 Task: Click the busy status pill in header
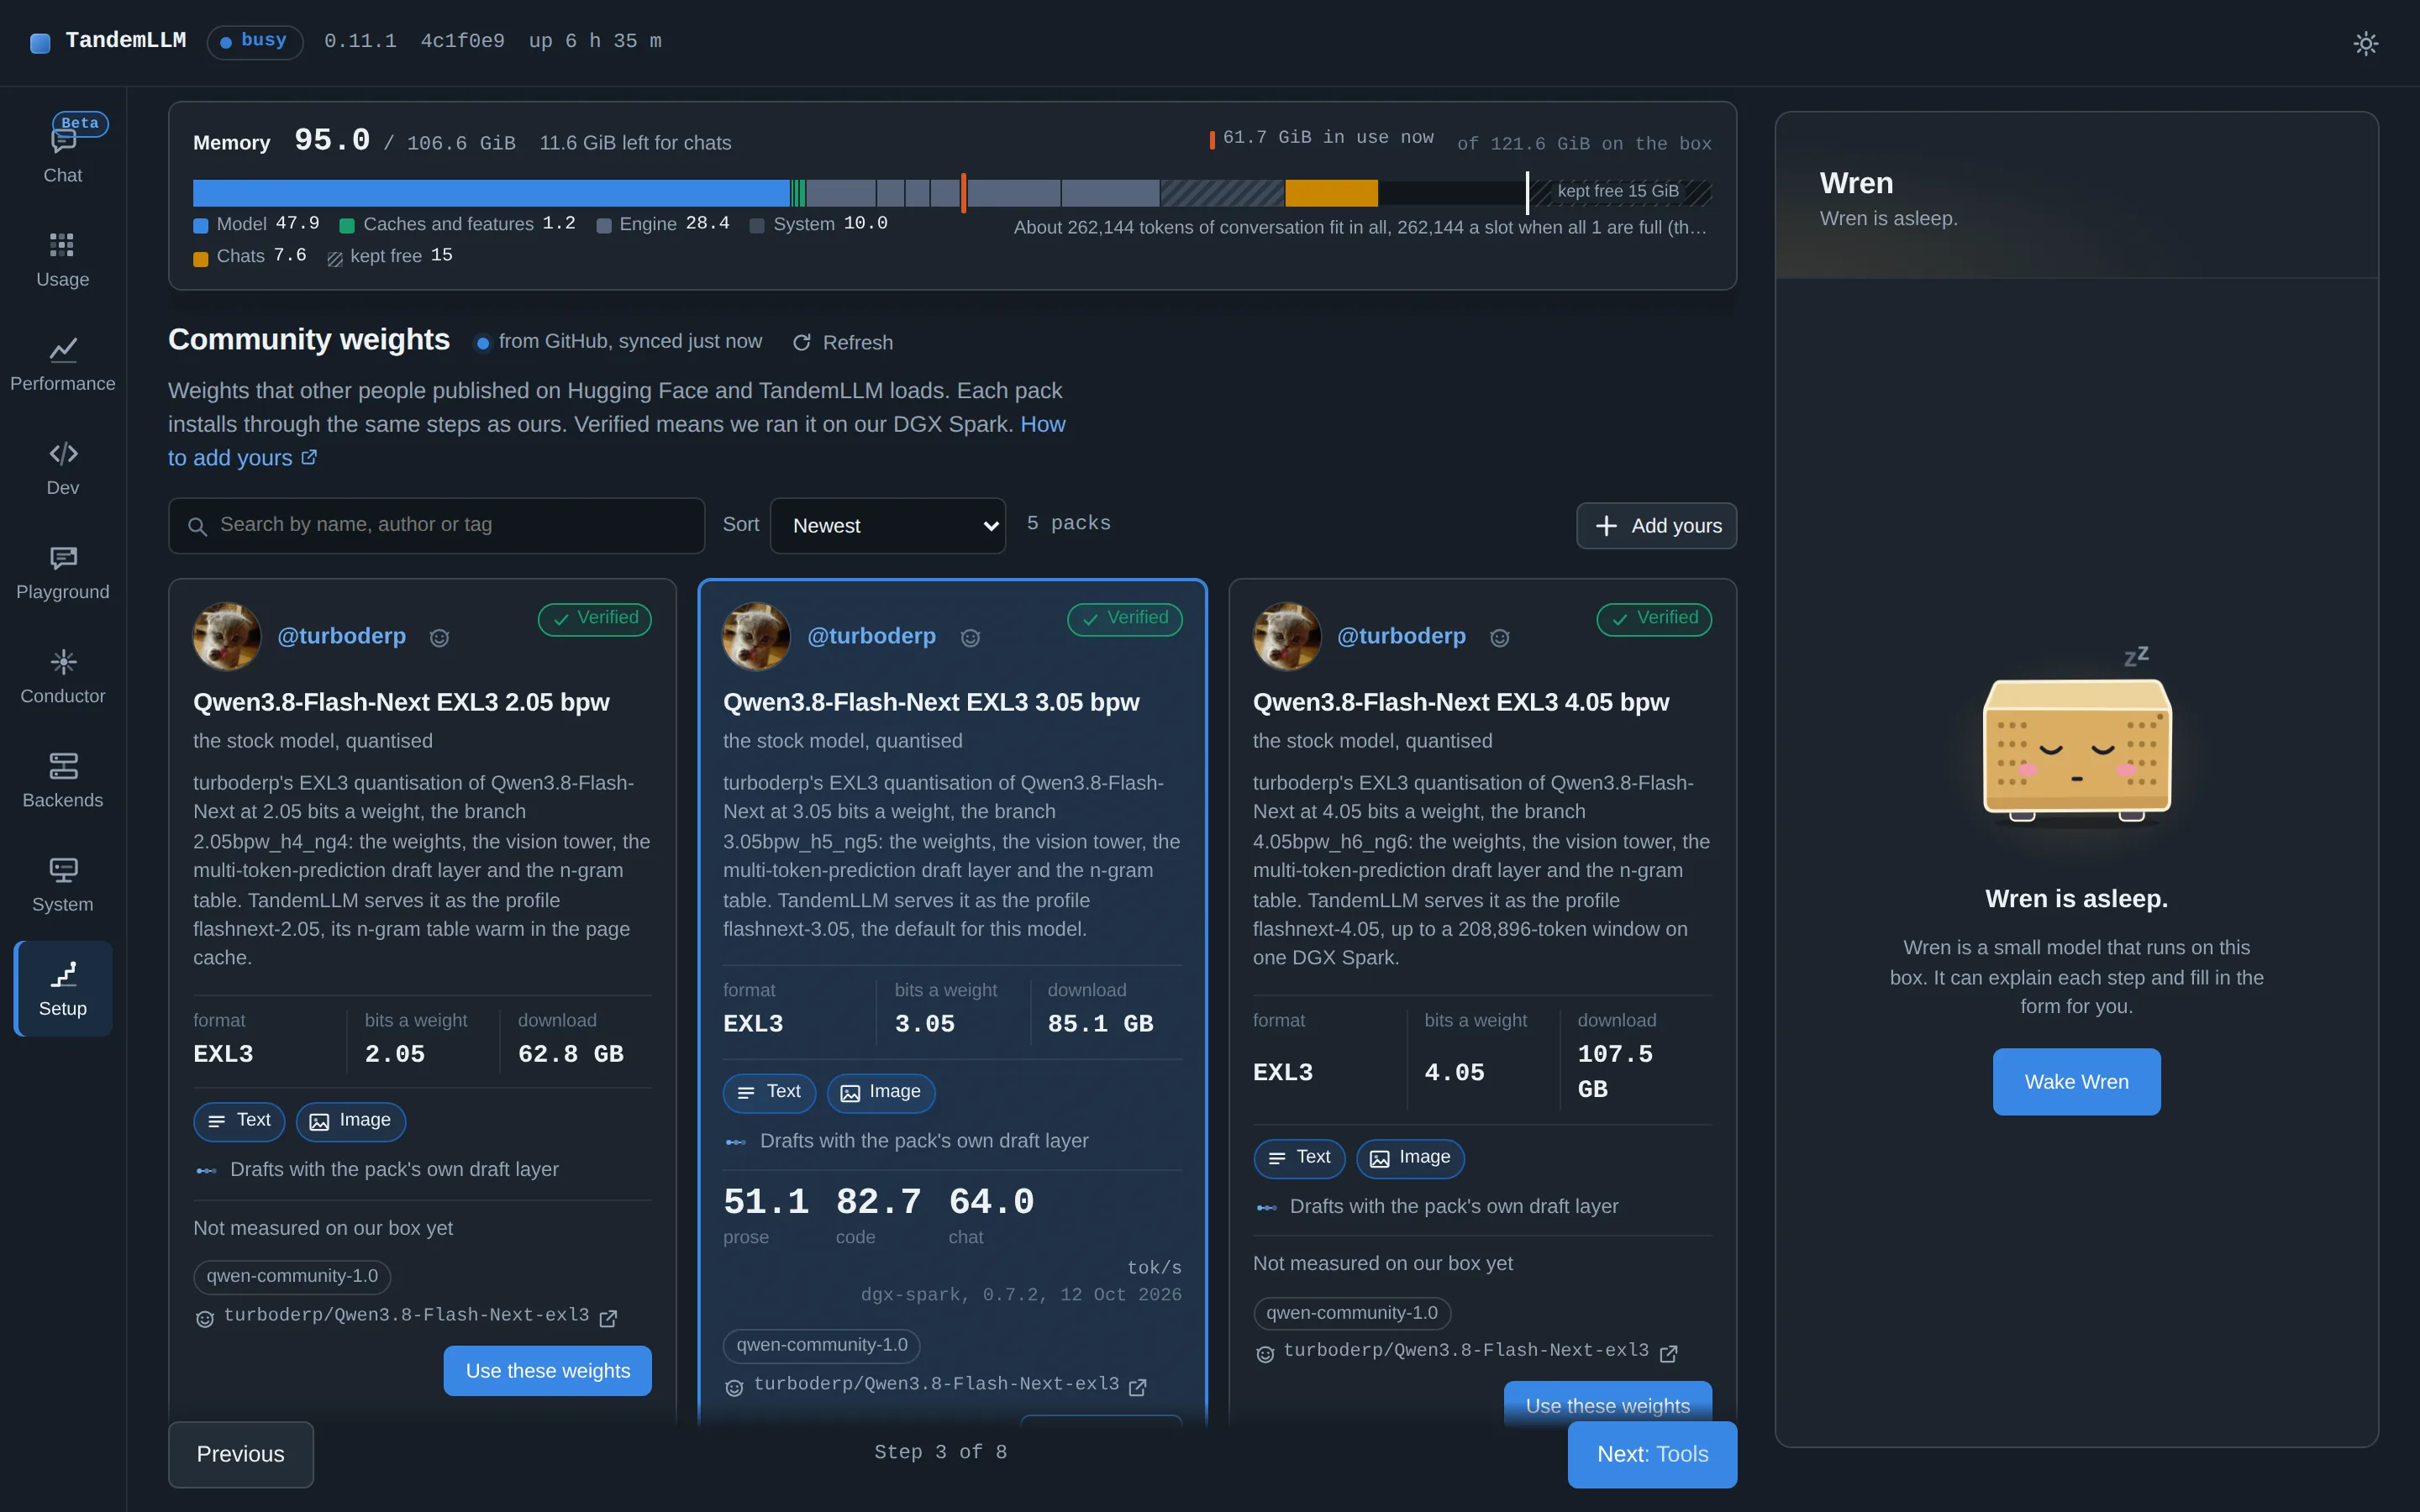[x=255, y=42]
